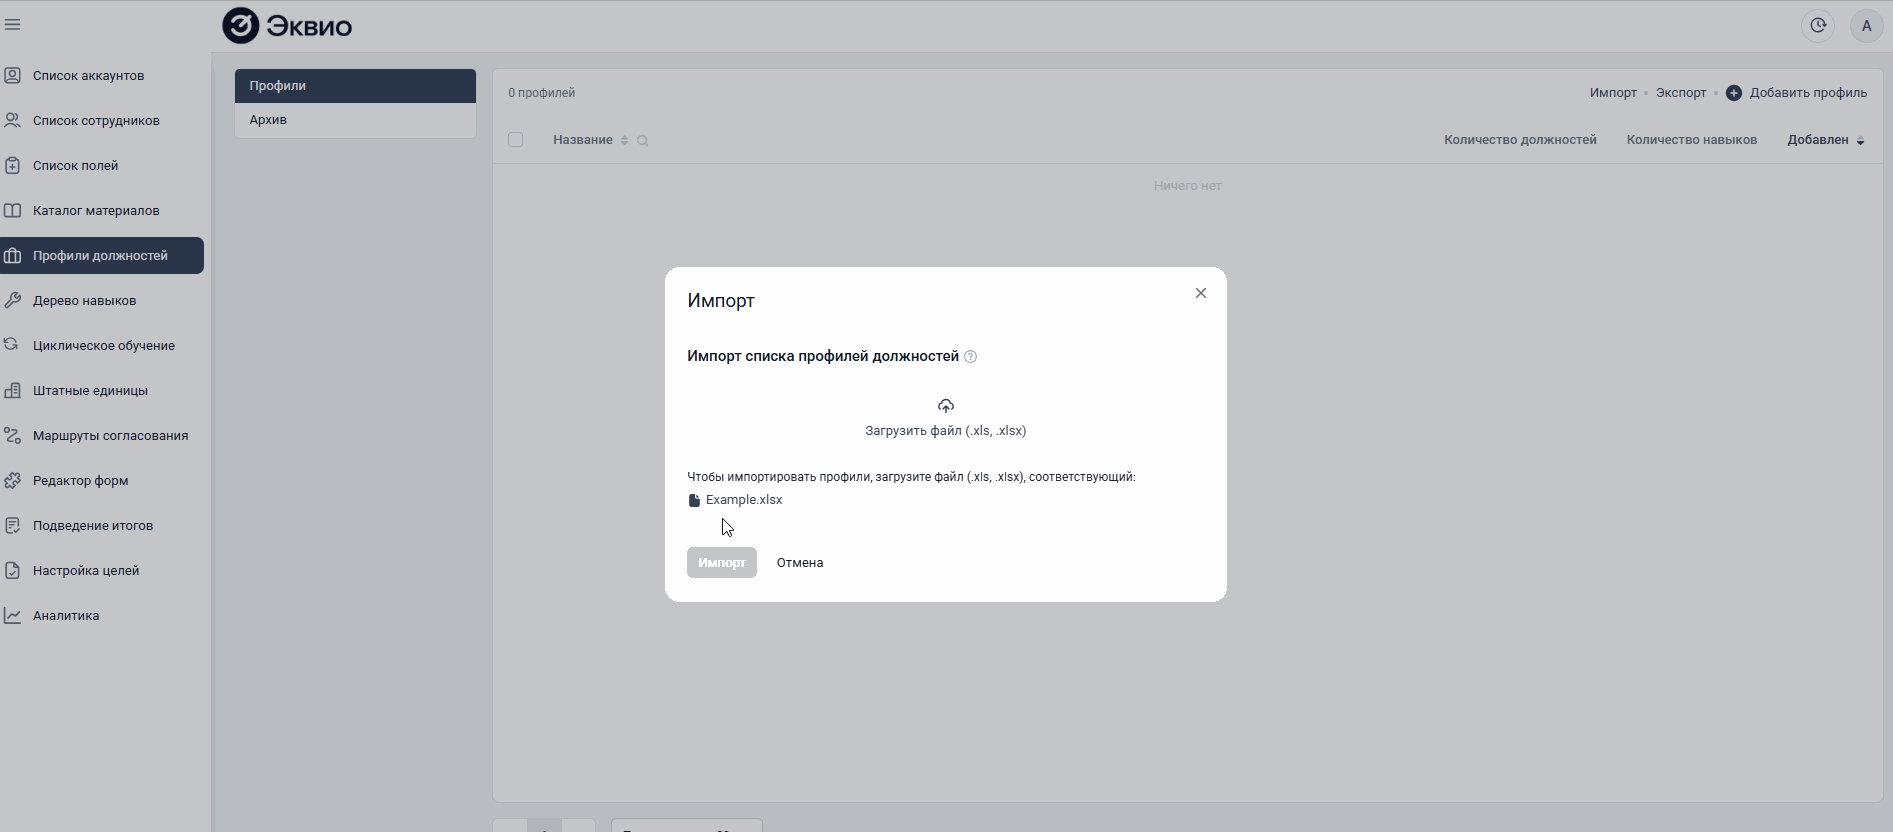Screen dimensions: 1893x832
Task: Click the Список сотрудников sidebar icon
Action: click(x=13, y=120)
